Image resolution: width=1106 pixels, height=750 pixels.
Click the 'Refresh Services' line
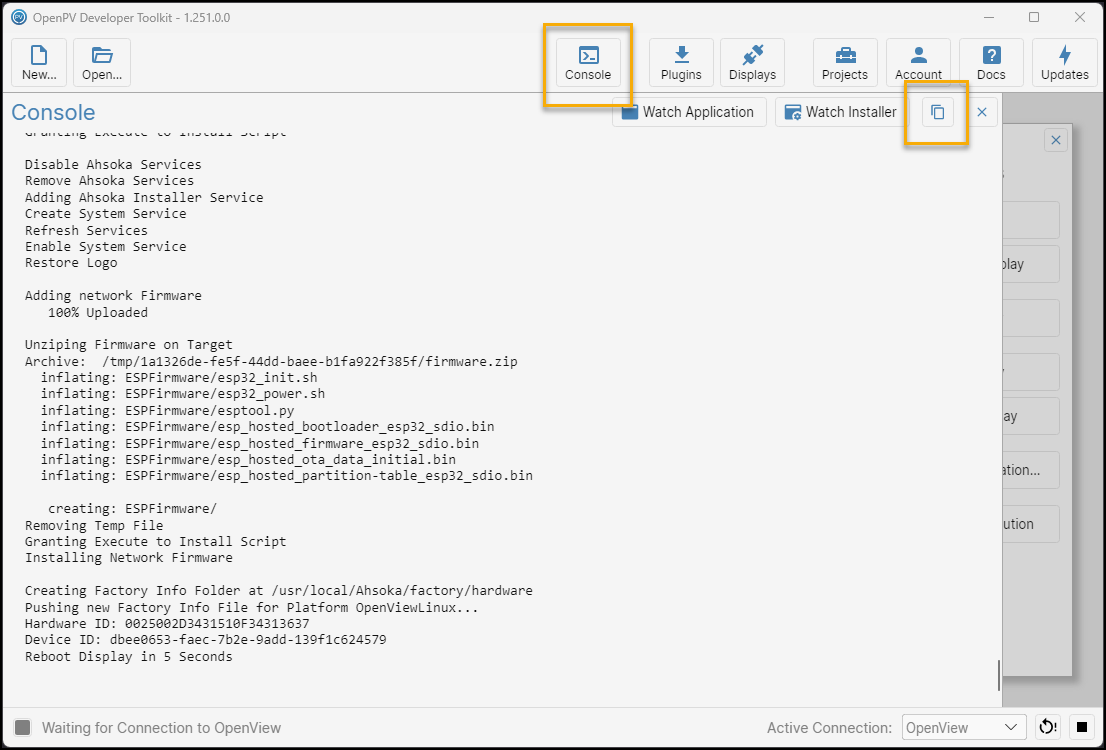(86, 231)
